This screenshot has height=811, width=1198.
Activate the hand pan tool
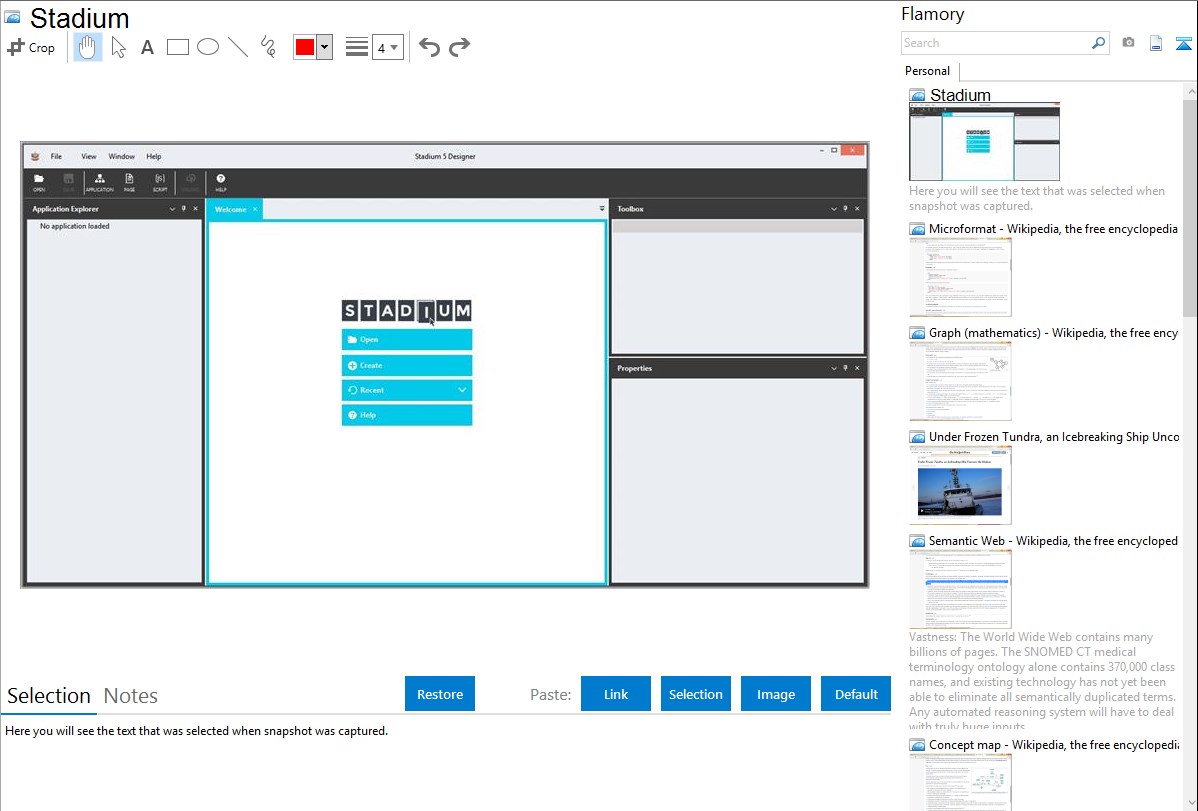click(88, 47)
